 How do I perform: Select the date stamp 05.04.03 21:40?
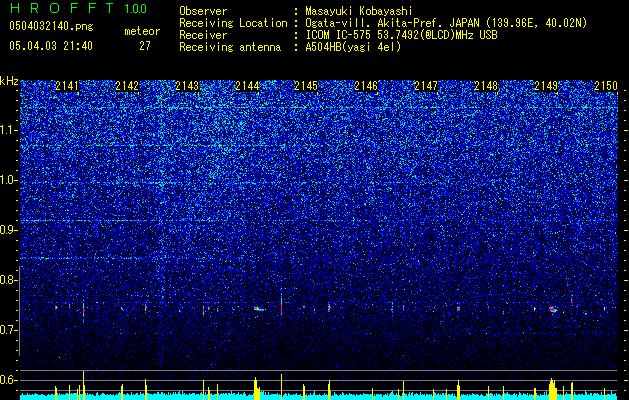coord(51,46)
